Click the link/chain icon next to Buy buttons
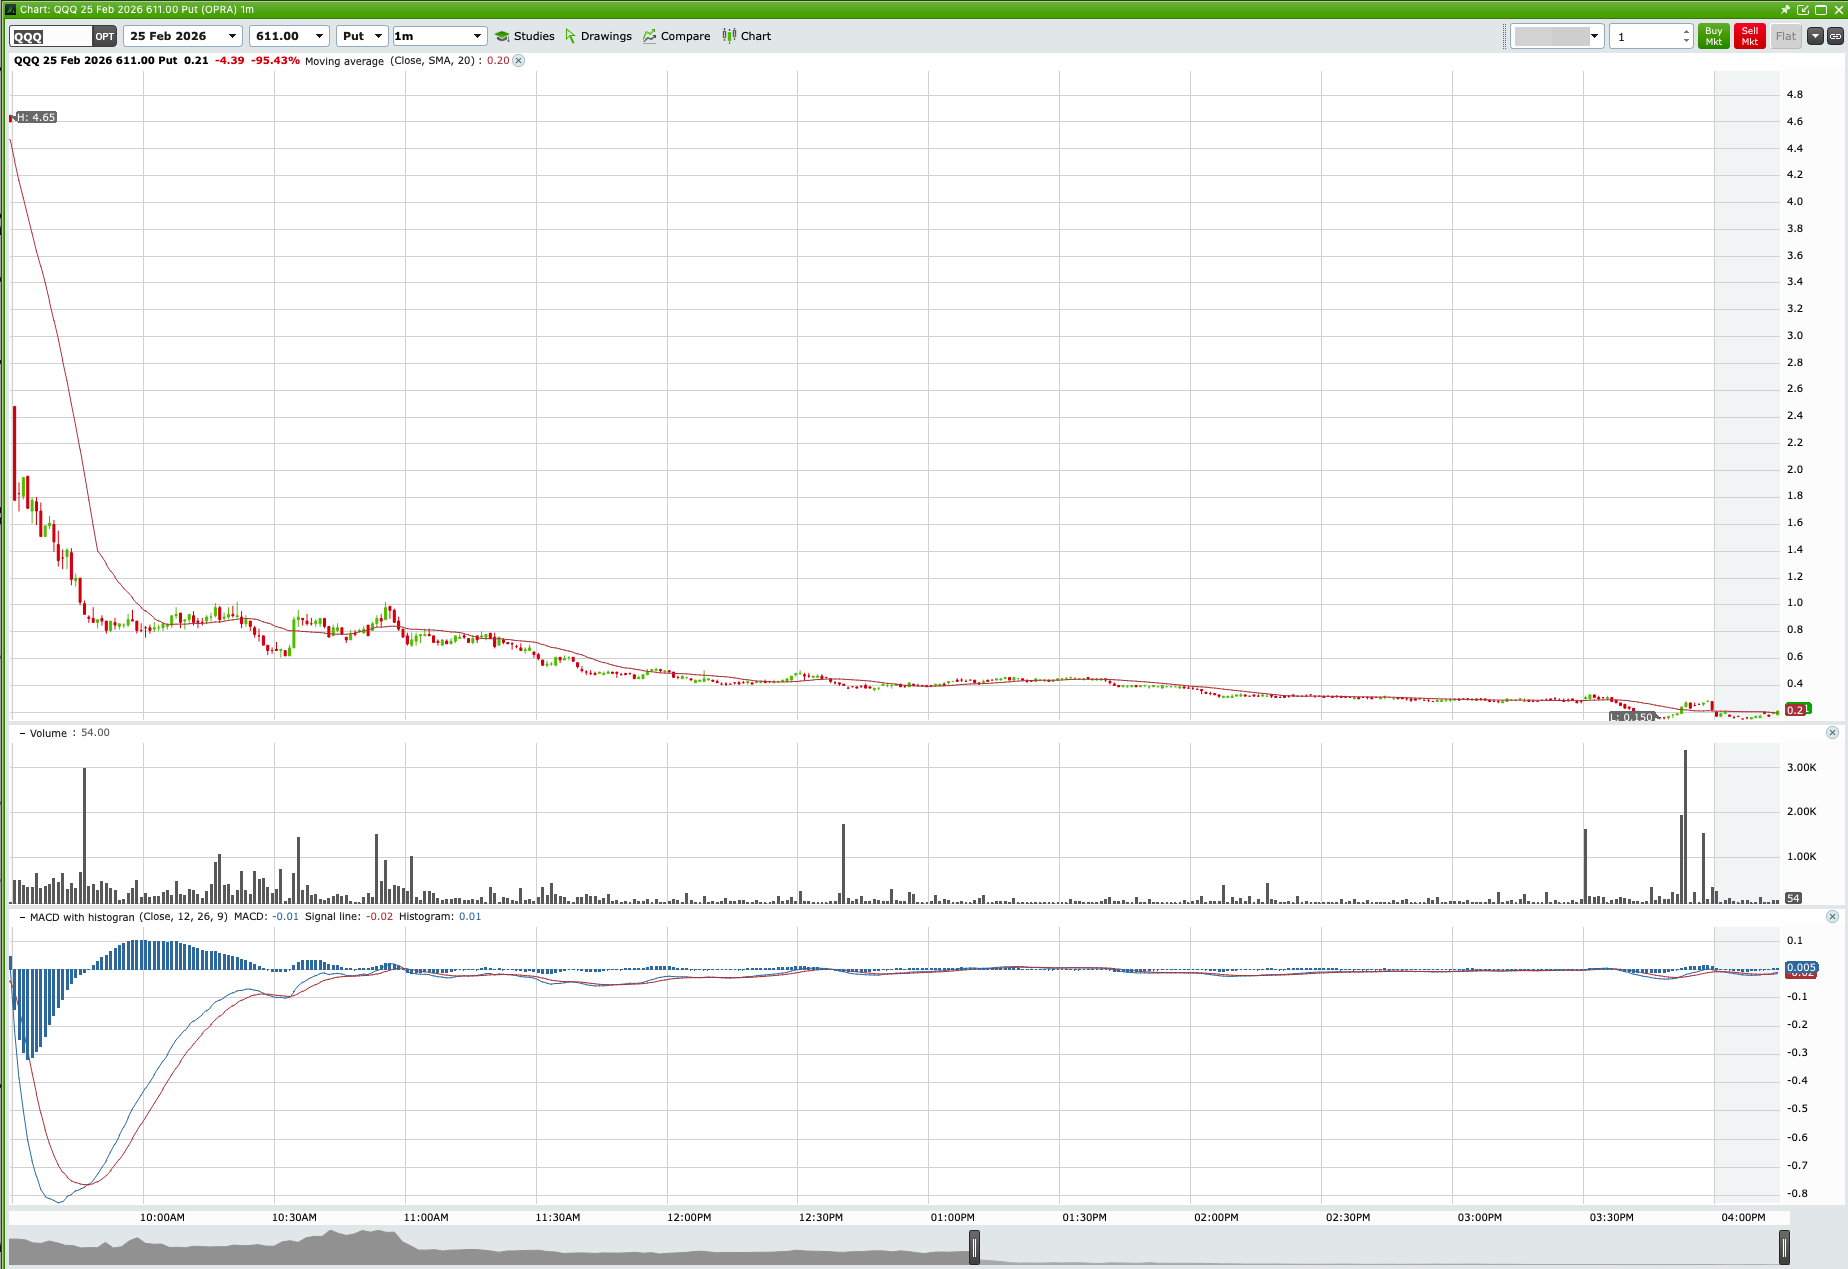Image resolution: width=1848 pixels, height=1269 pixels. [1837, 35]
